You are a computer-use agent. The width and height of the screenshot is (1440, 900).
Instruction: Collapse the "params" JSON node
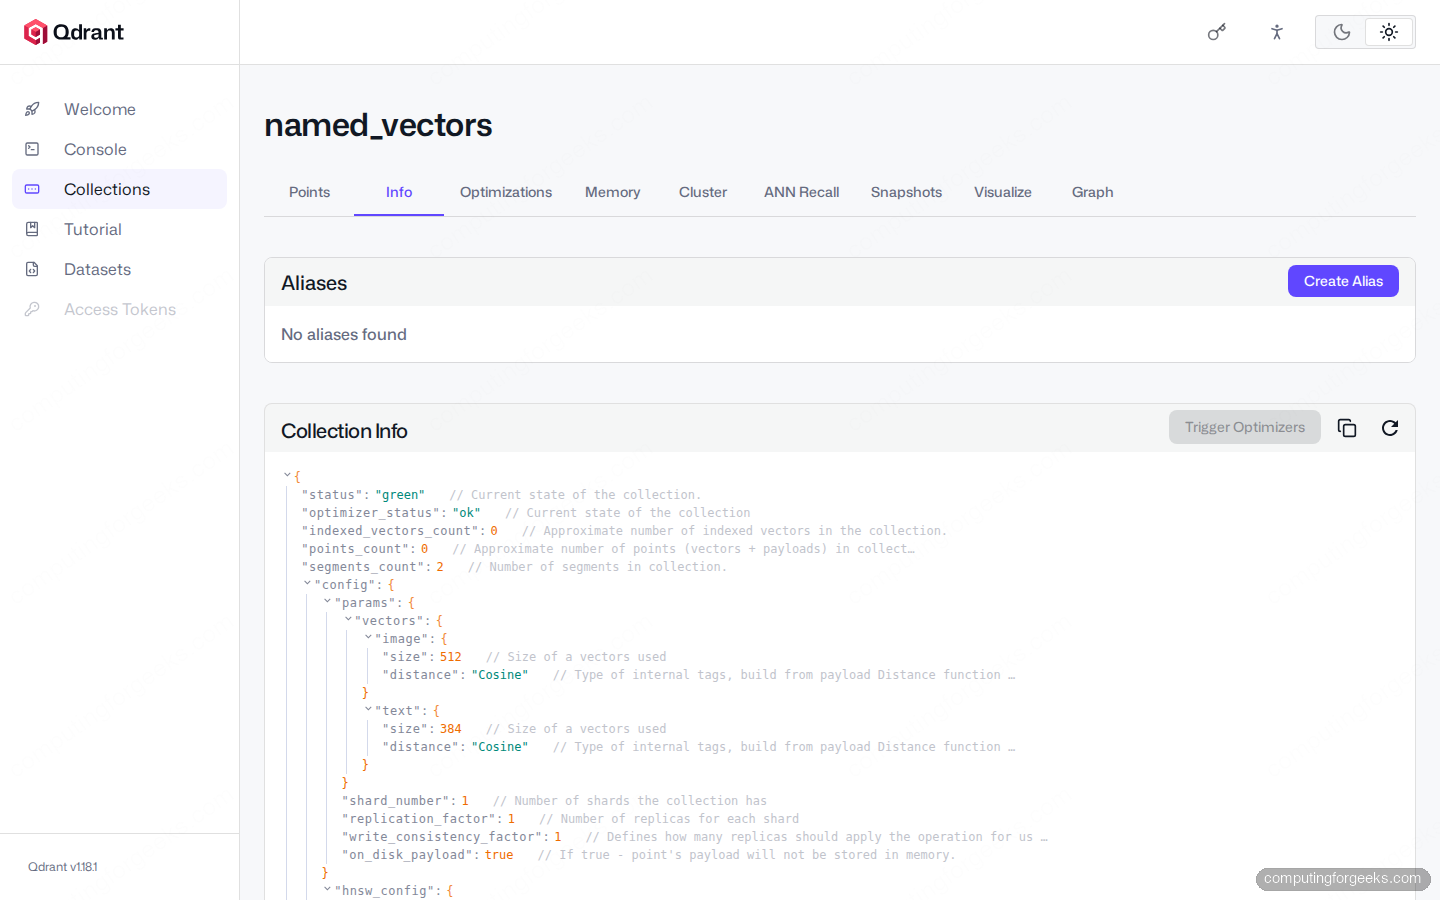tap(327, 602)
